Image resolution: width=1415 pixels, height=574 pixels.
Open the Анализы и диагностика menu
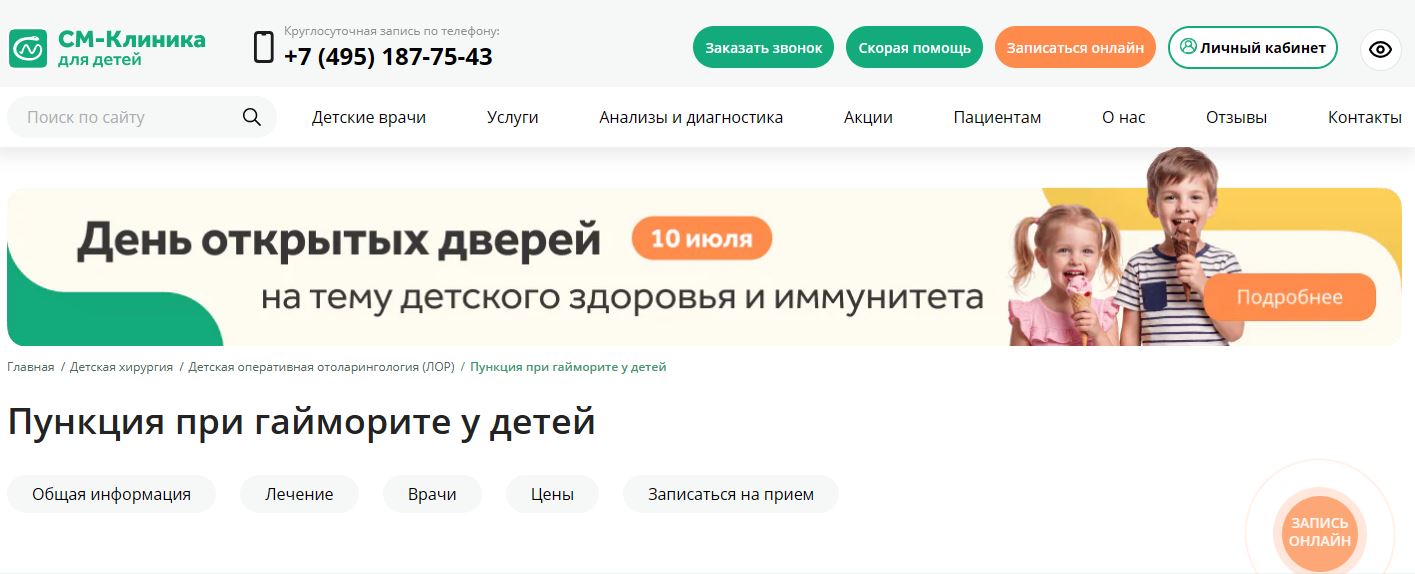(x=691, y=117)
